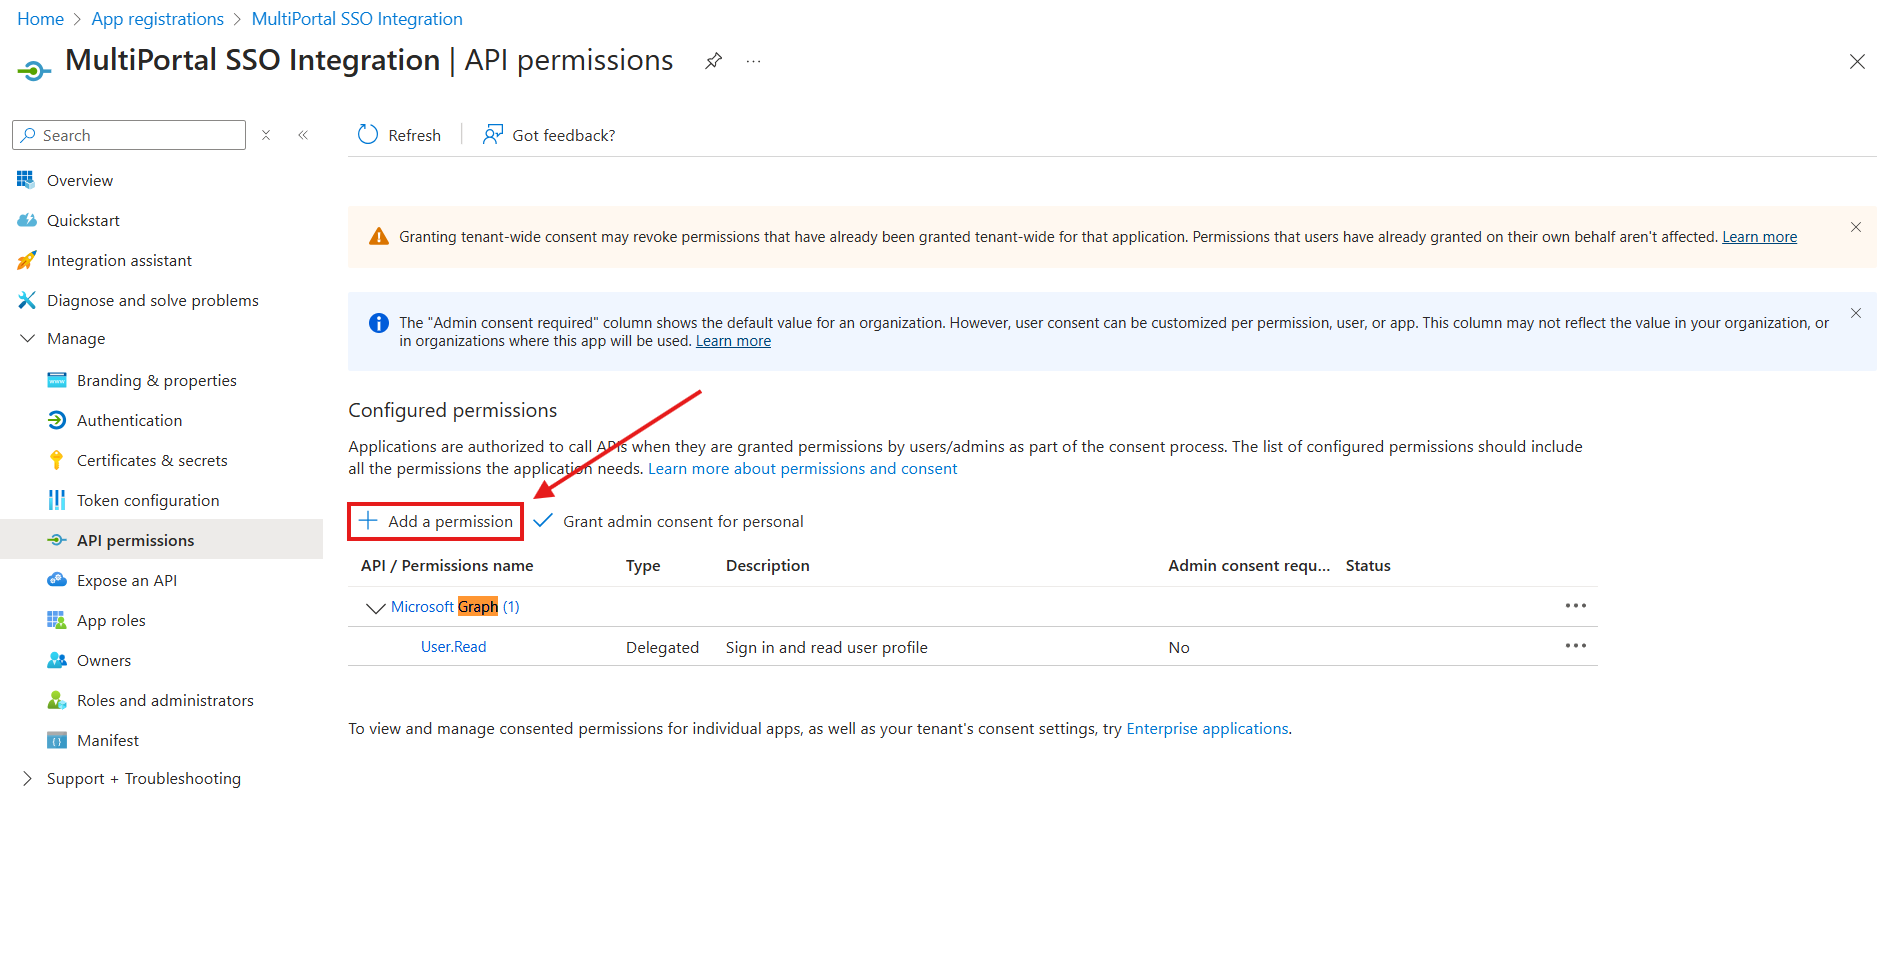Click the Overview grid icon in sidebar
This screenshot has width=1893, height=953.
pyautogui.click(x=26, y=180)
